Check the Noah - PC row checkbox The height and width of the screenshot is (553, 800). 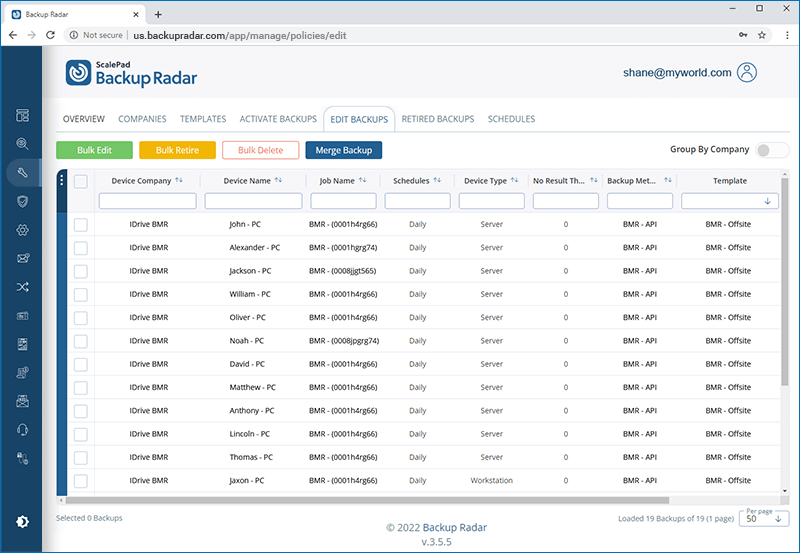point(81,341)
